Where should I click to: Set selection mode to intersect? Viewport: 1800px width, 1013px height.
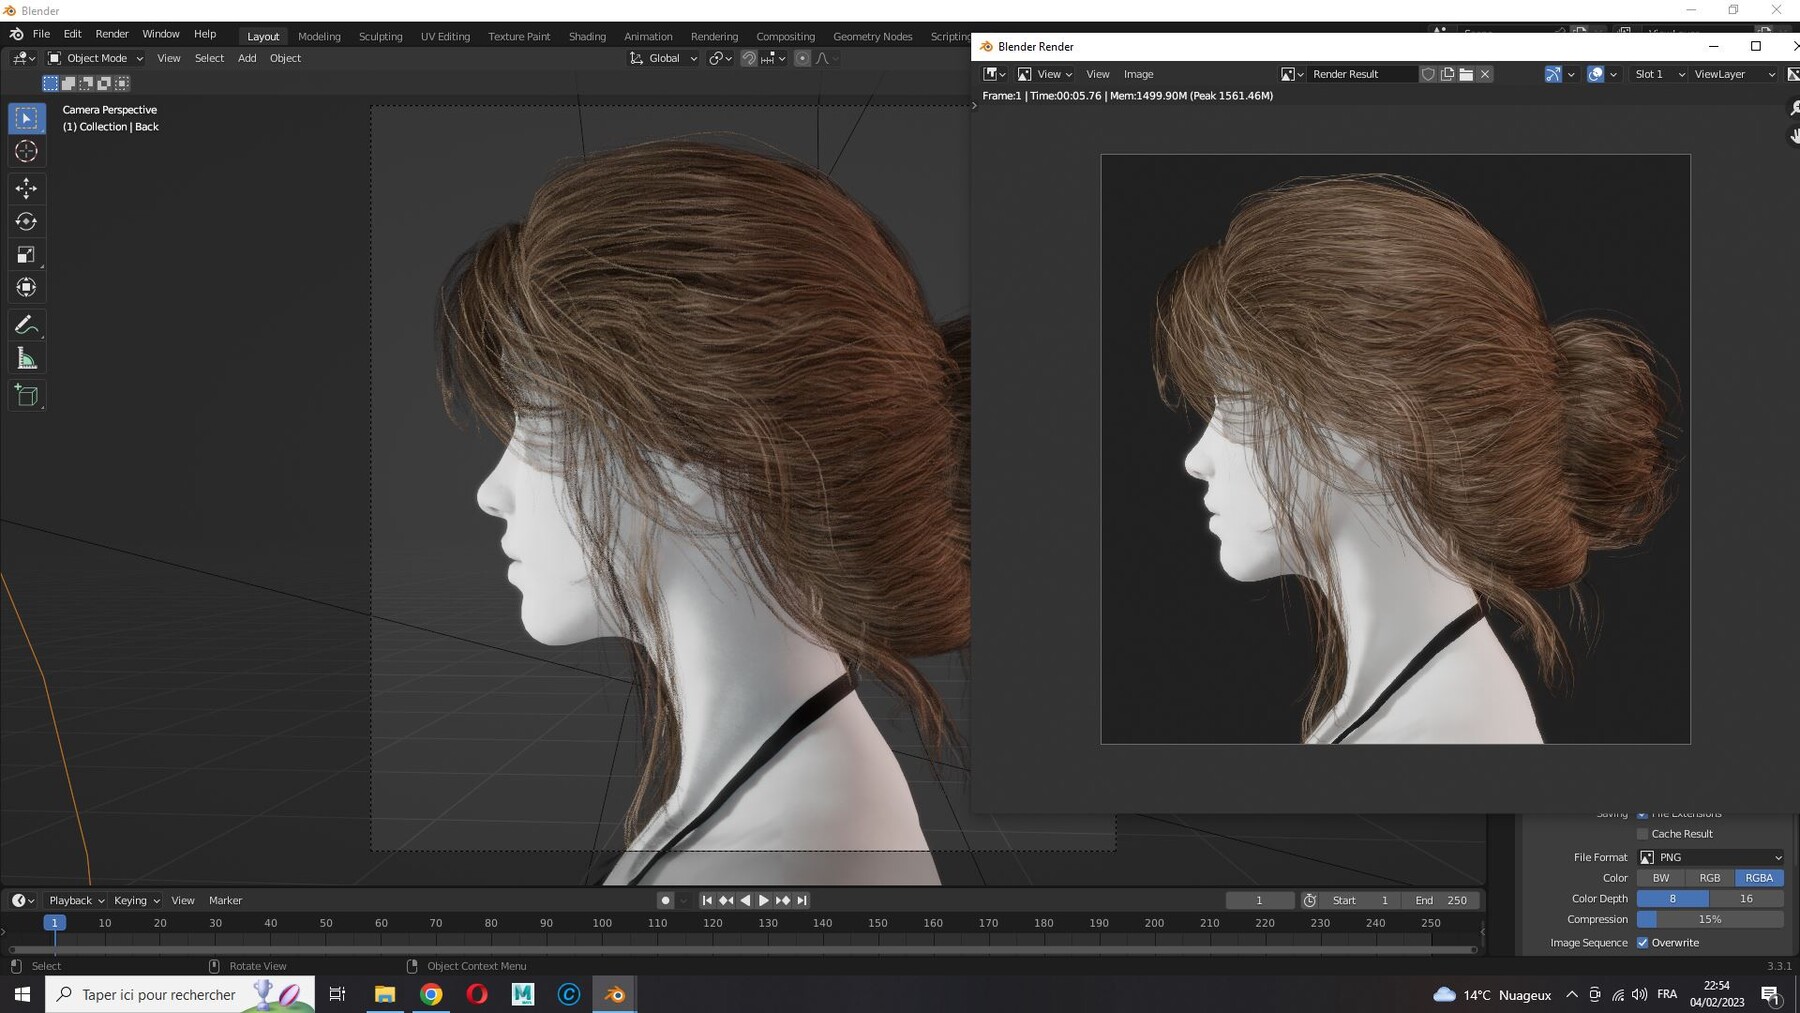[122, 83]
